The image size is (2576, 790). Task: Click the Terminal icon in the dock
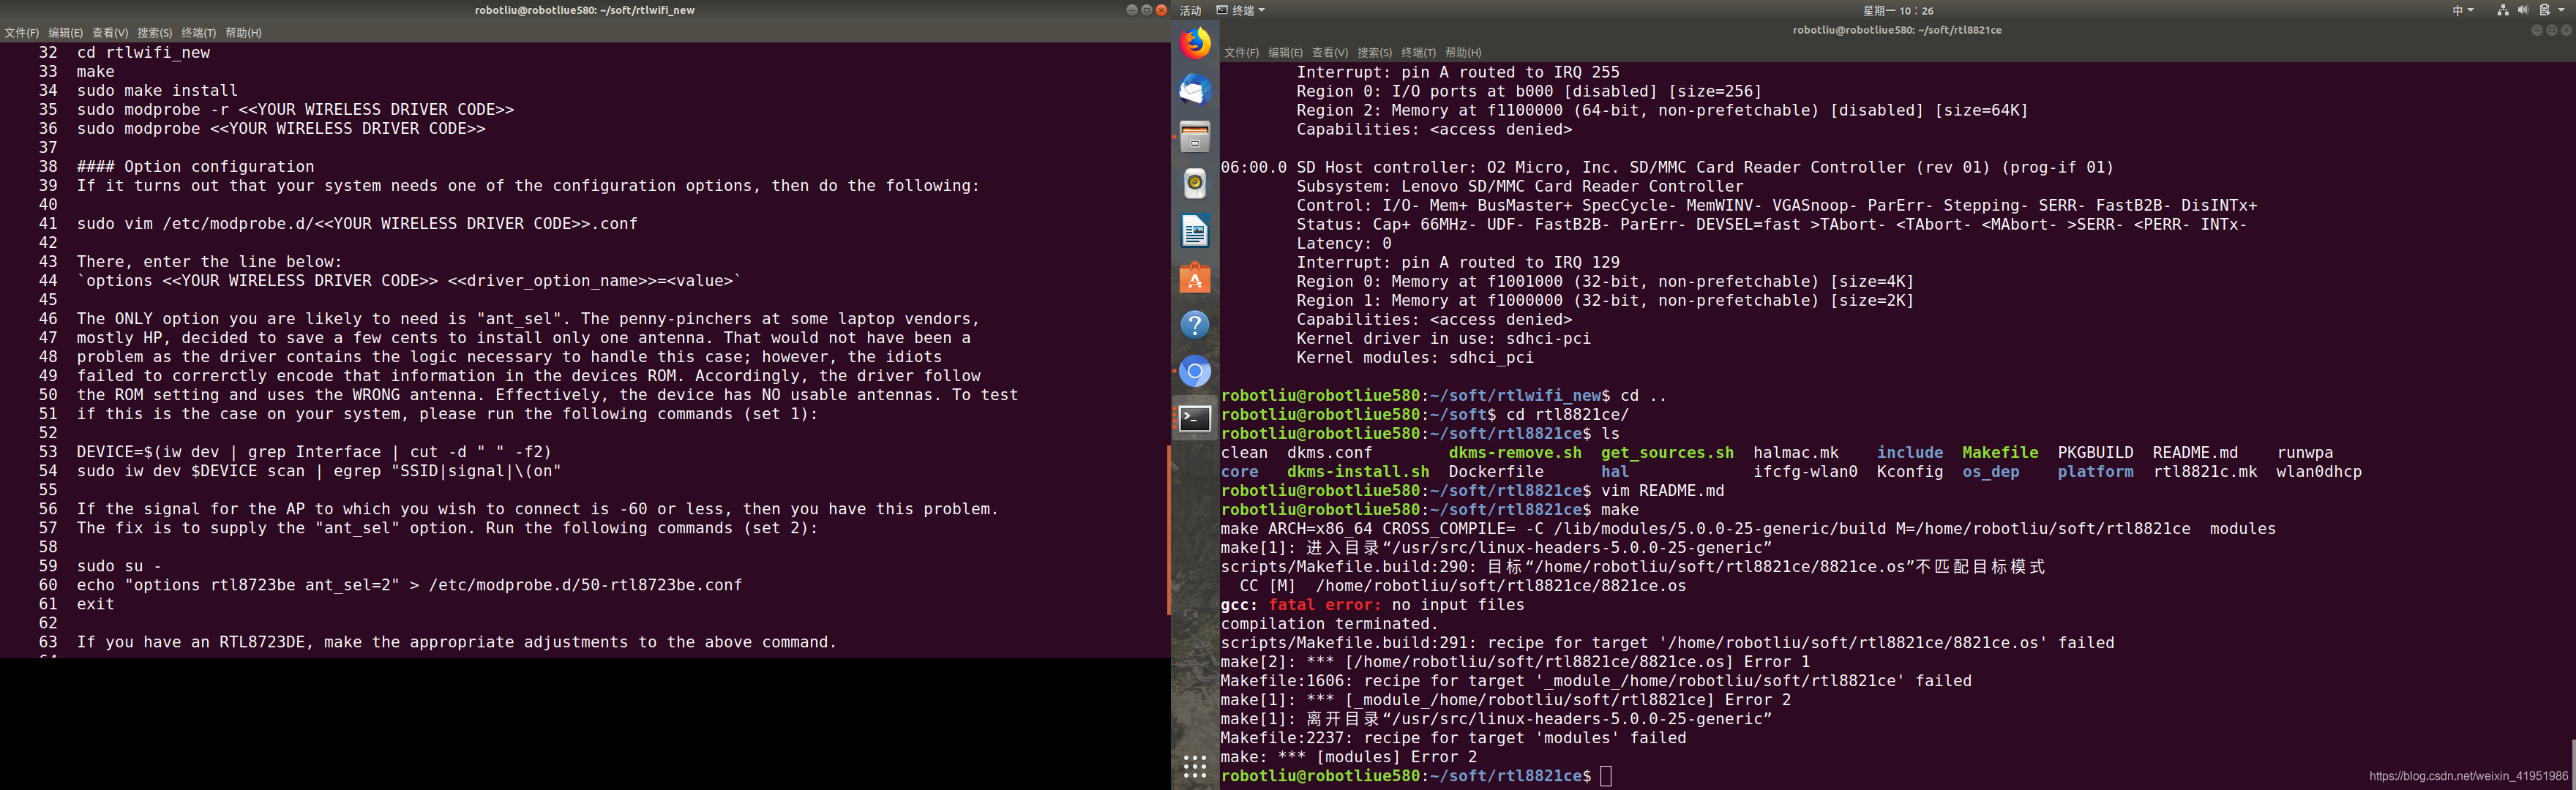[x=1195, y=419]
